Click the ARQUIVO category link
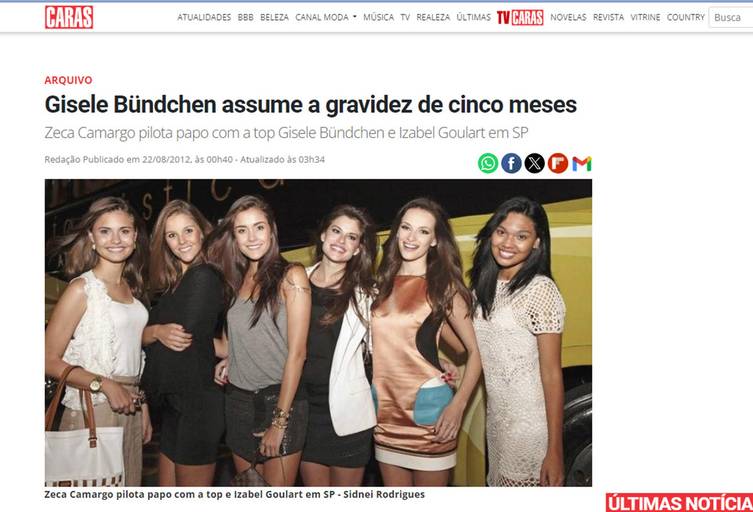753x512 pixels. [68, 80]
